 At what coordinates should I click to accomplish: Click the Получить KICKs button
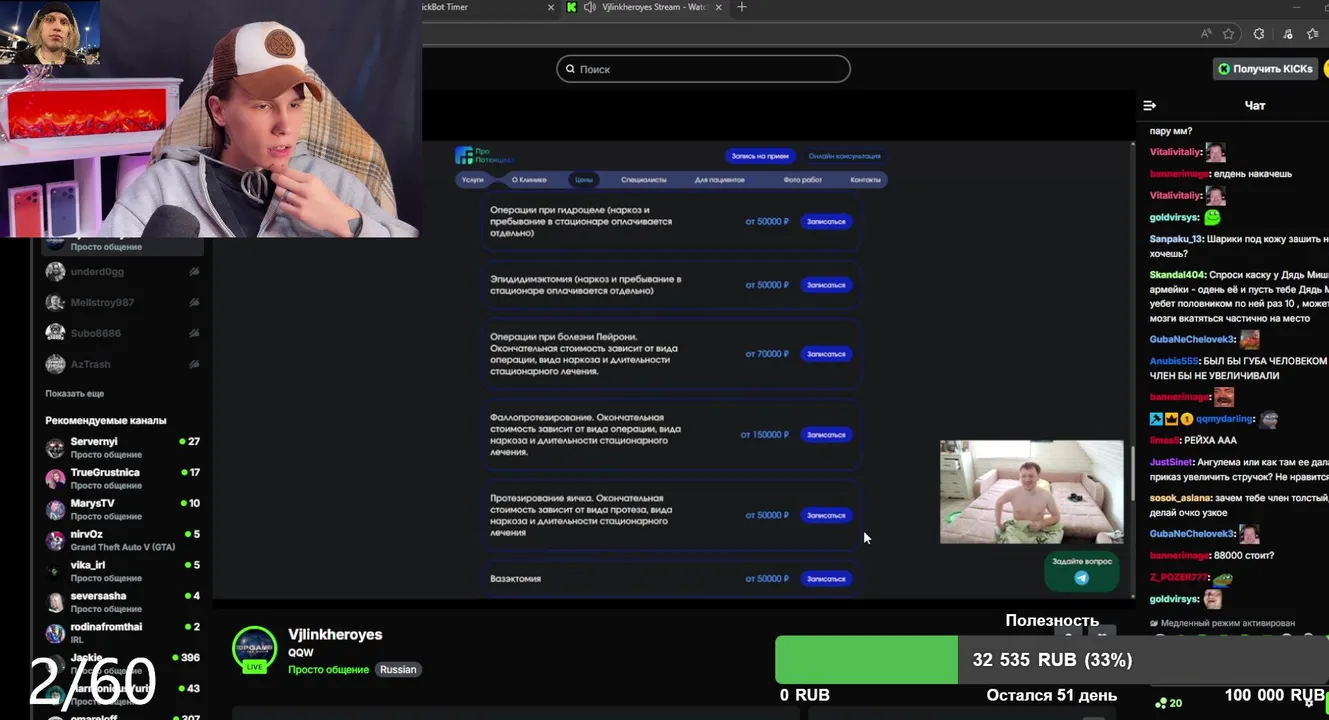1265,69
